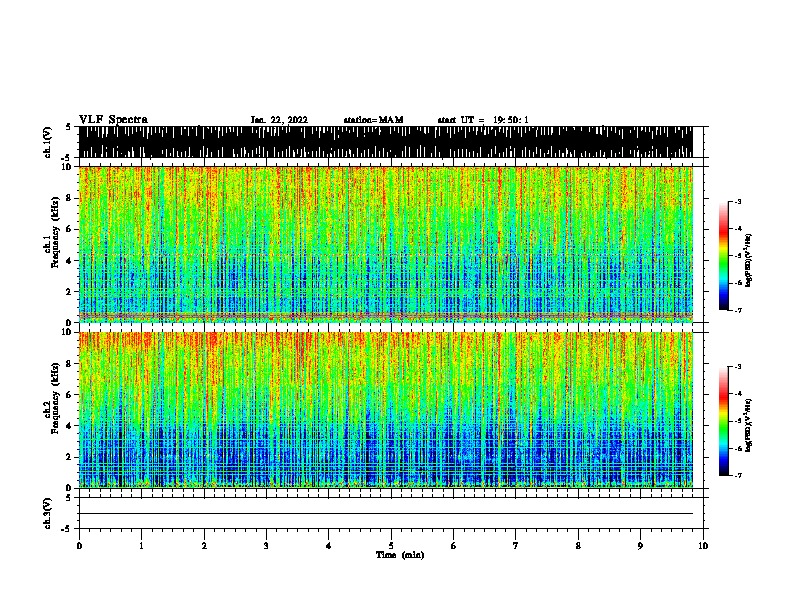Viewport: 792px width, 612px height.
Task: Click the 2 minute time-axis tick label
Action: click(204, 546)
